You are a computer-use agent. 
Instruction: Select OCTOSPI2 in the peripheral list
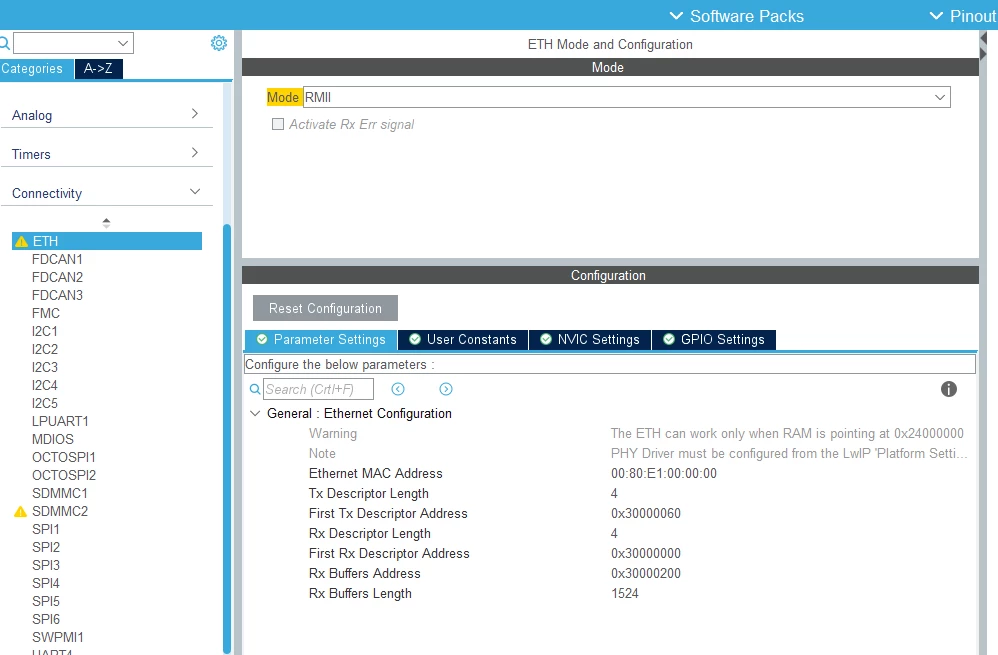coord(64,475)
